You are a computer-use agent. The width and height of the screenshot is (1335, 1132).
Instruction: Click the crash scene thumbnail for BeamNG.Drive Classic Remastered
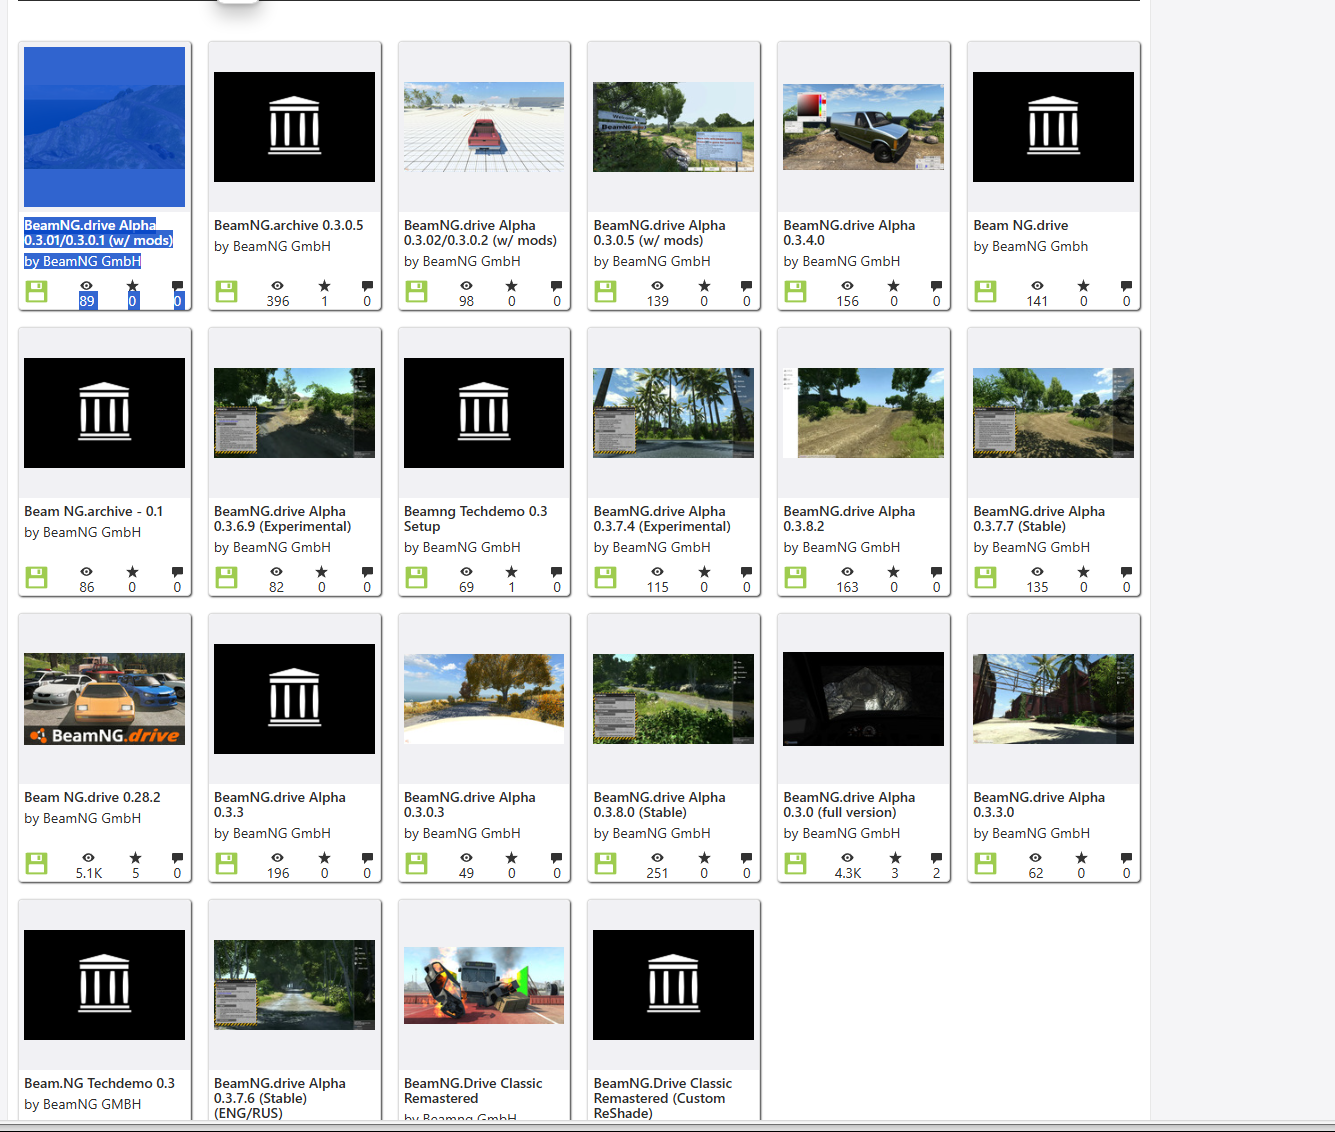484,985
